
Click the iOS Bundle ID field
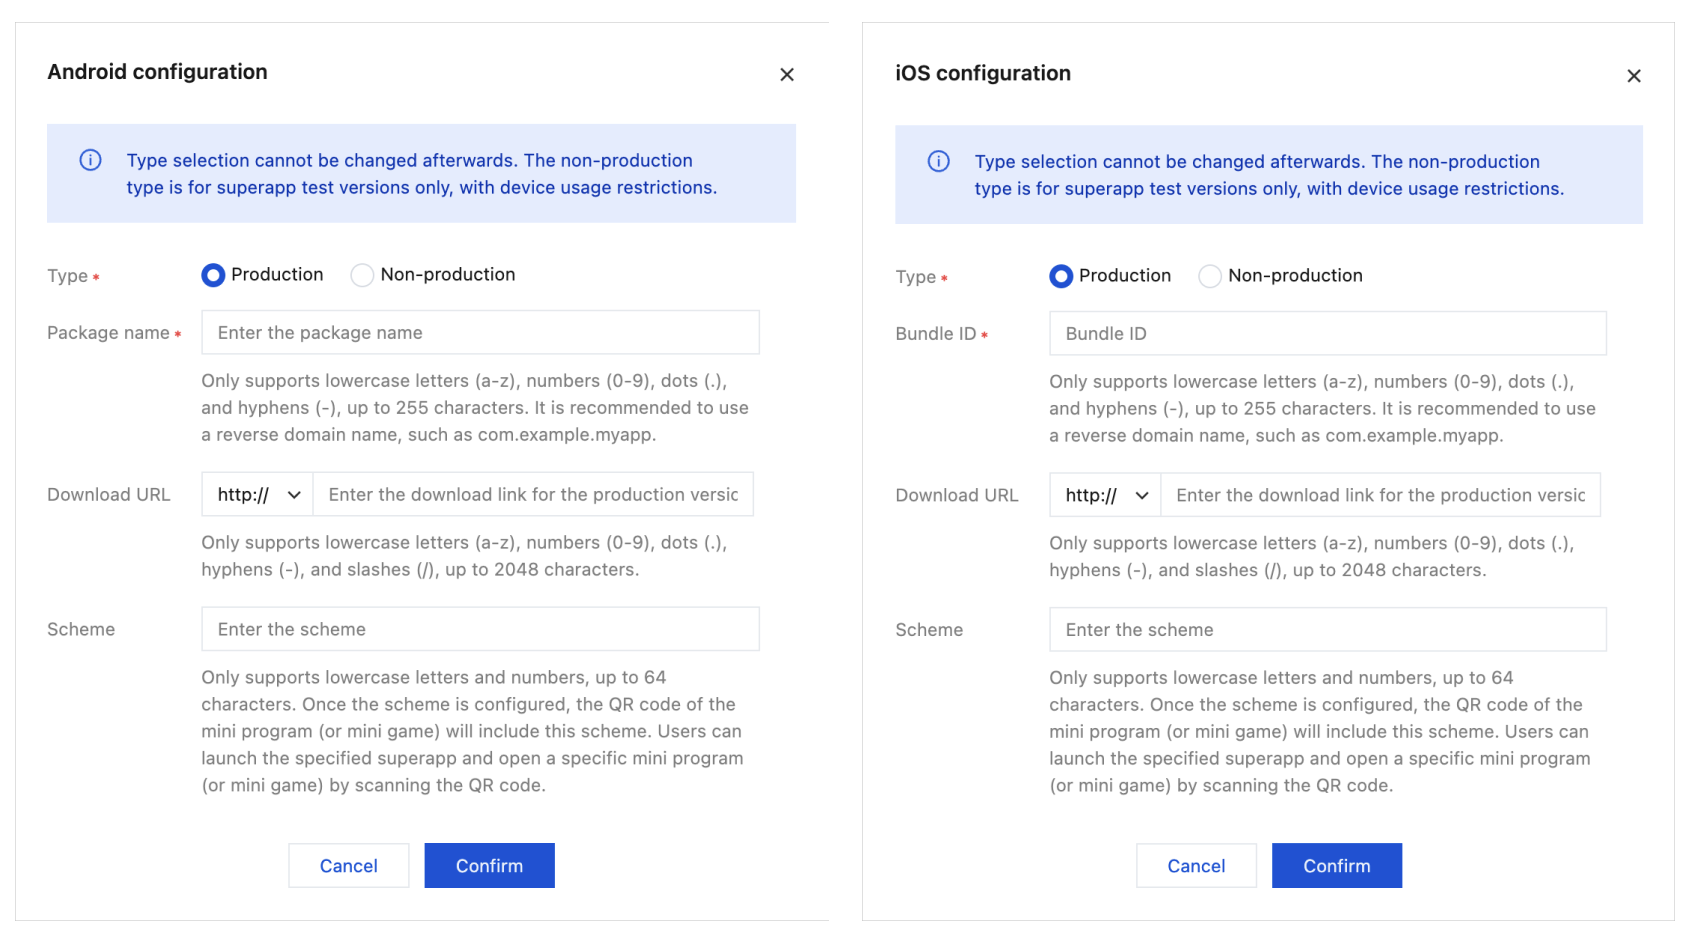click(1327, 334)
